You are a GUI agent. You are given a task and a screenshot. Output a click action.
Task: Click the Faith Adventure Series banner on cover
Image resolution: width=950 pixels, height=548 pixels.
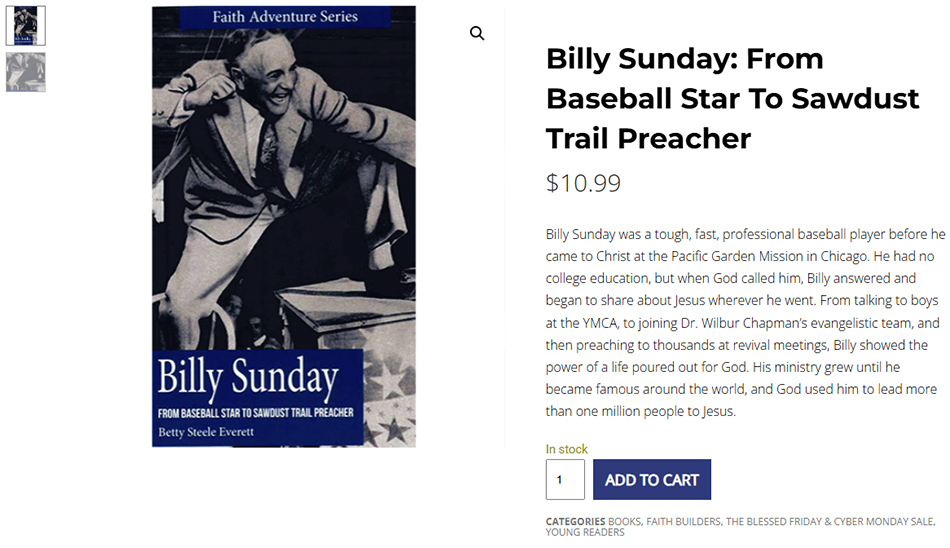click(x=285, y=17)
